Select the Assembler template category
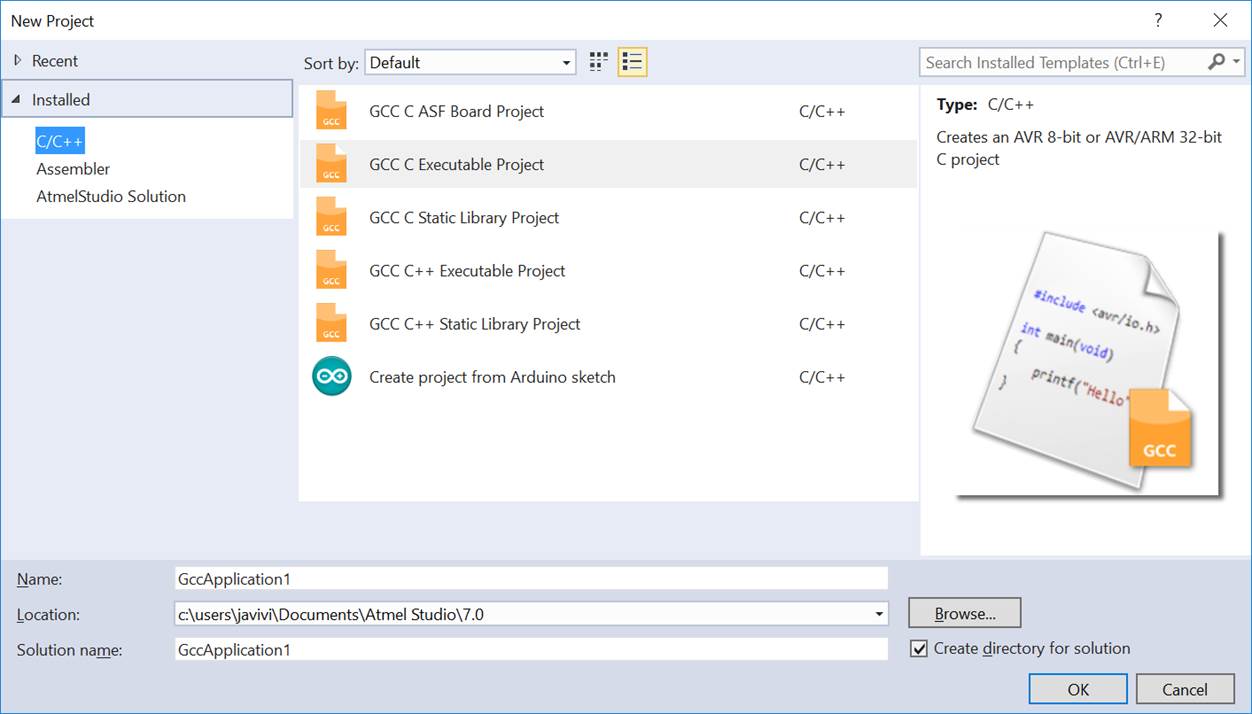Viewport: 1252px width, 714px height. pos(73,169)
